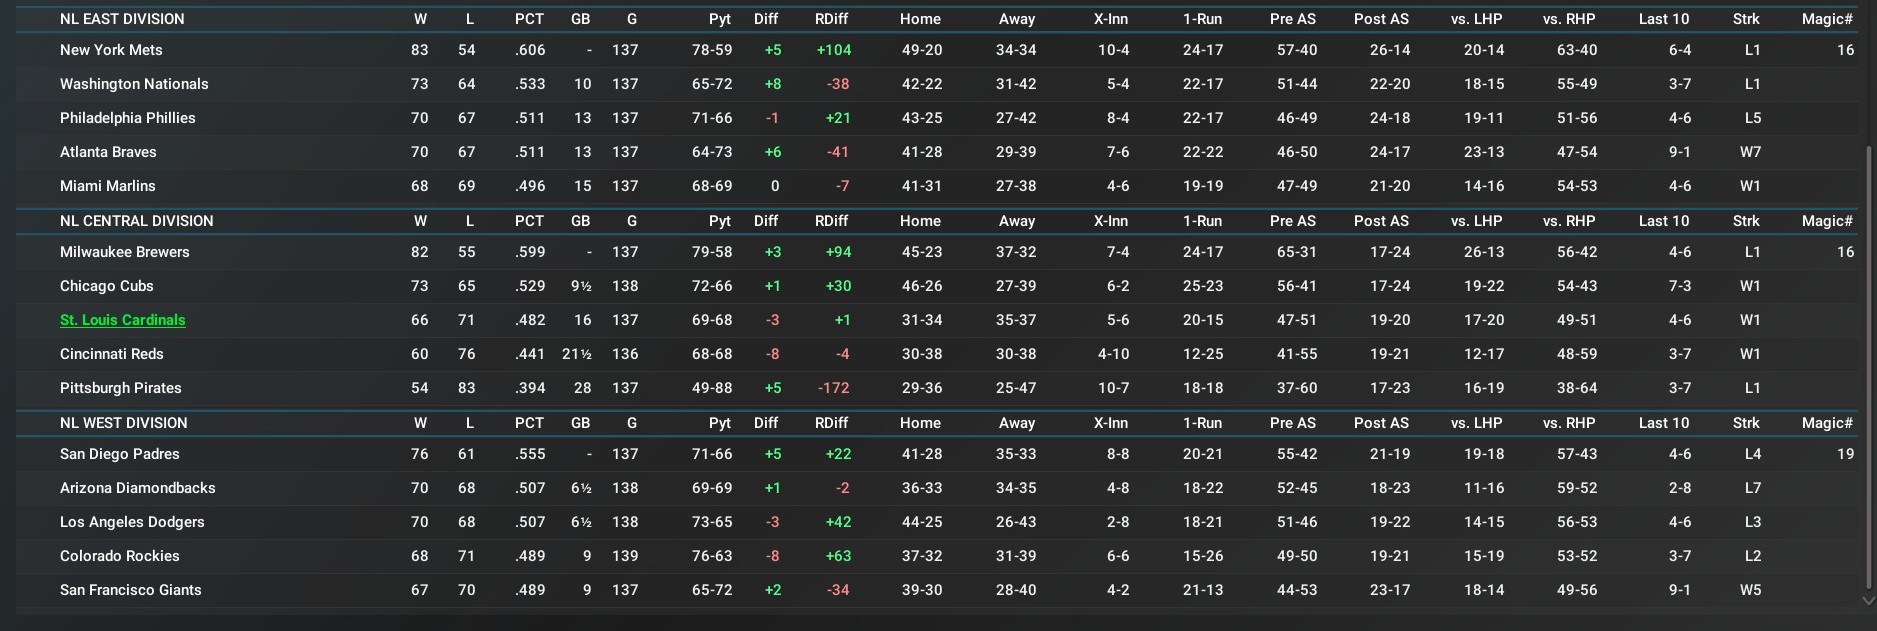Click NL Central Division Last 10 header

click(1663, 221)
